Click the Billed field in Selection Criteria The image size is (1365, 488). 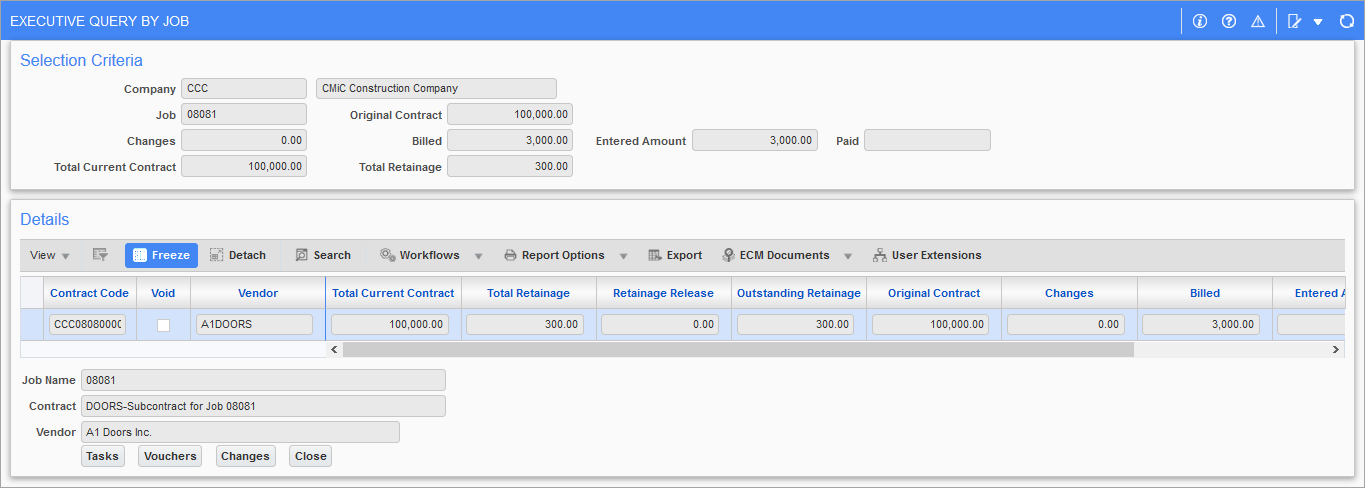[x=510, y=141]
